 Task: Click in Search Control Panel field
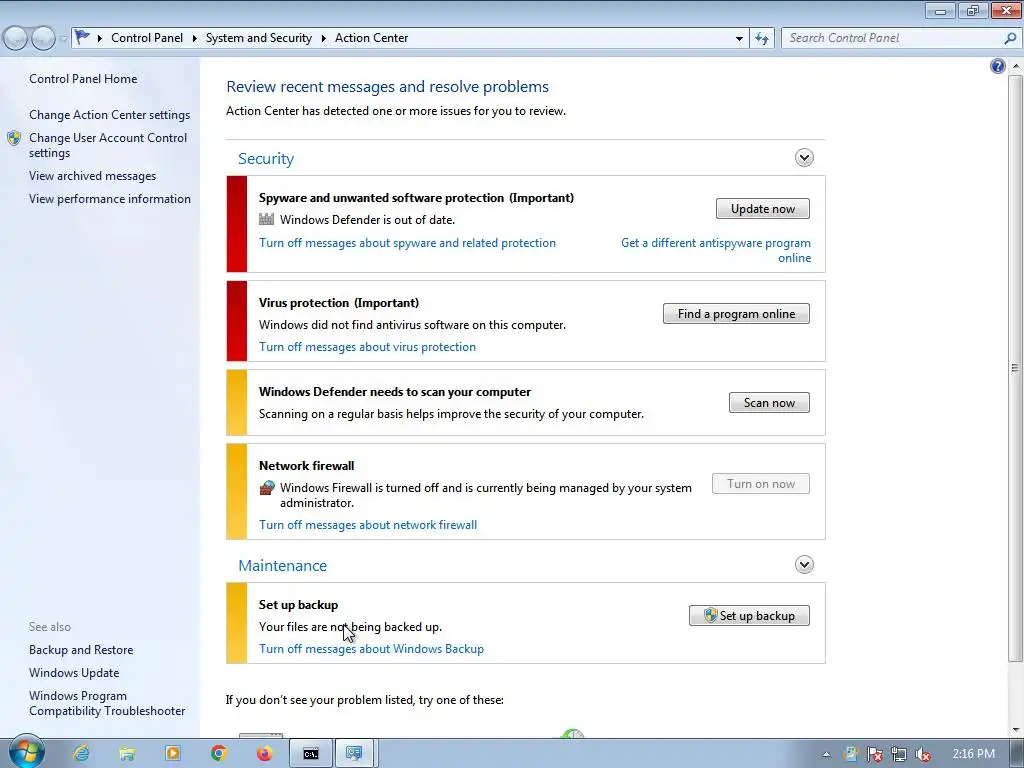tap(891, 38)
